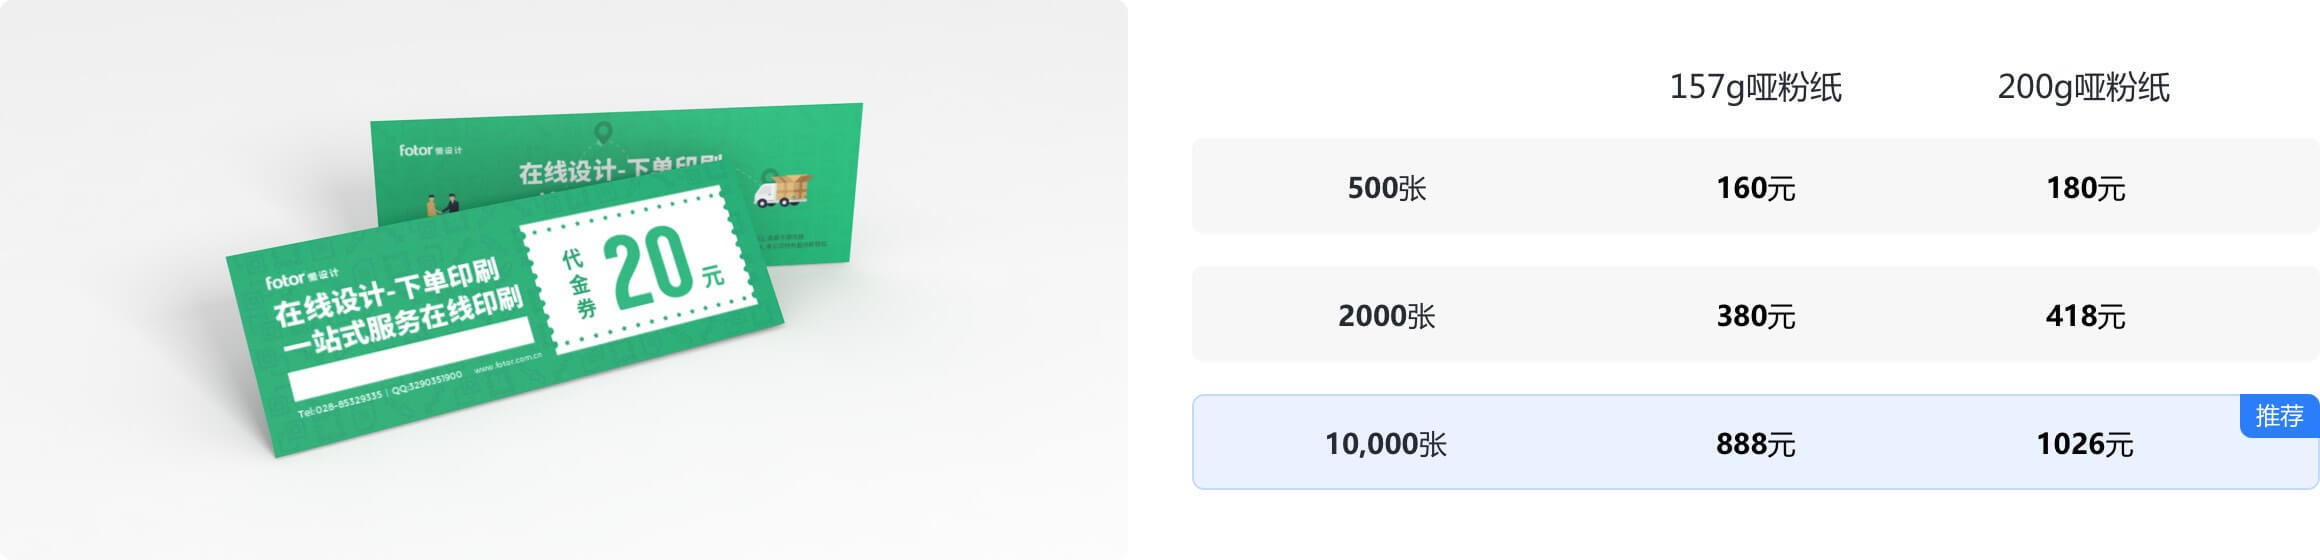Click the delivery truck icon on the coupon
The image size is (2320, 560).
coord(781,188)
